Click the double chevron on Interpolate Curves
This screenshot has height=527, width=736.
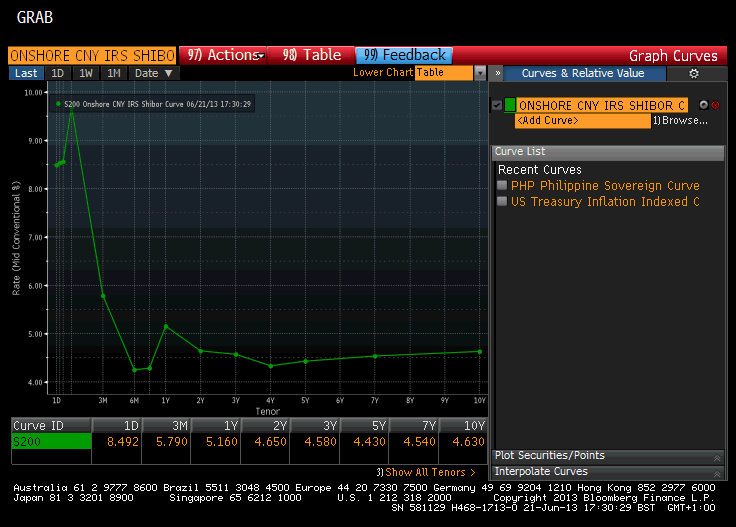(716, 472)
